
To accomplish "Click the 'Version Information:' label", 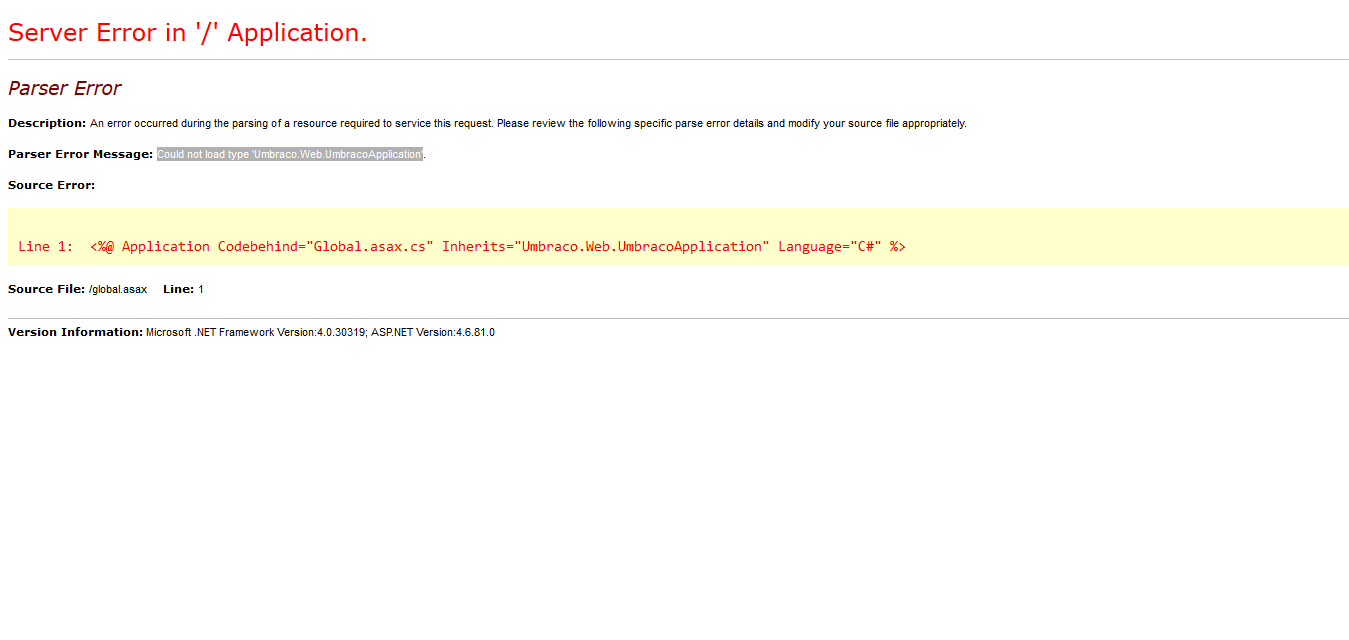I will tap(75, 332).
